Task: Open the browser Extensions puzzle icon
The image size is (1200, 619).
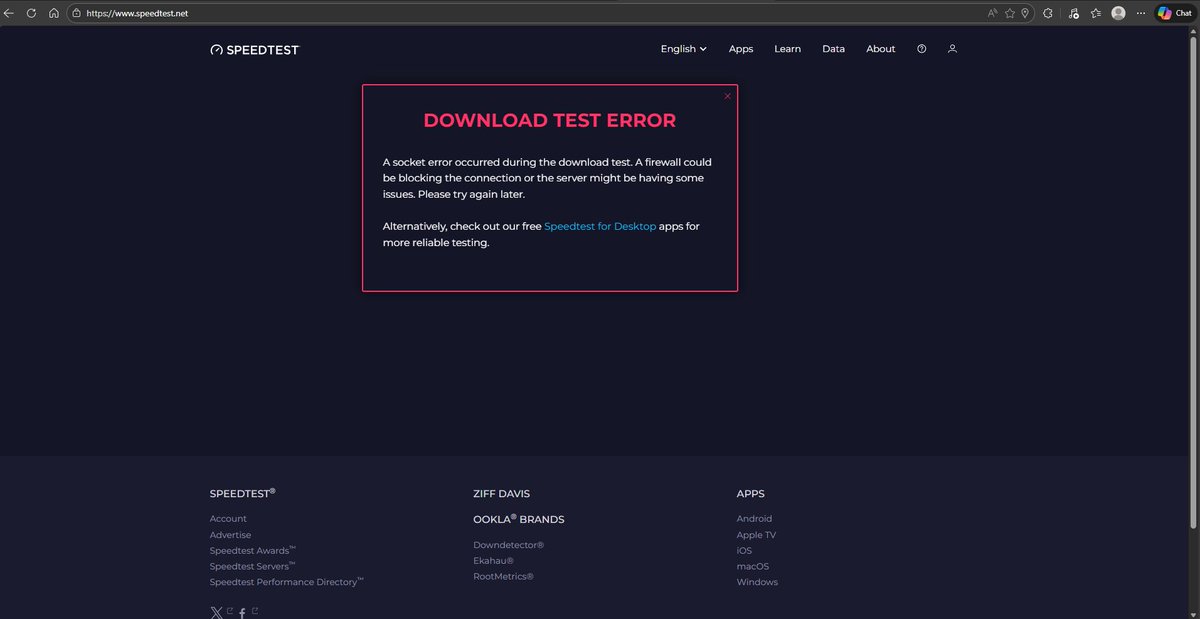Action: coord(1047,13)
